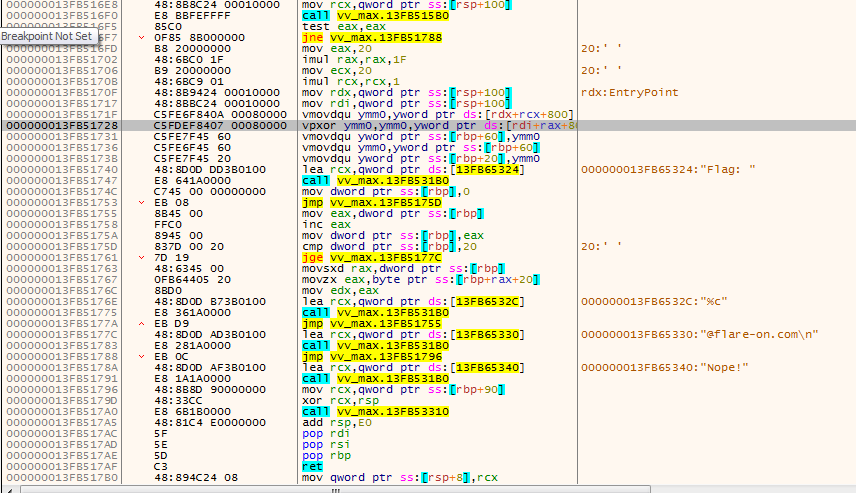Click the vpxor ymm0,ymm0 instruction
The height and width of the screenshot is (493, 856).
pos(439,126)
